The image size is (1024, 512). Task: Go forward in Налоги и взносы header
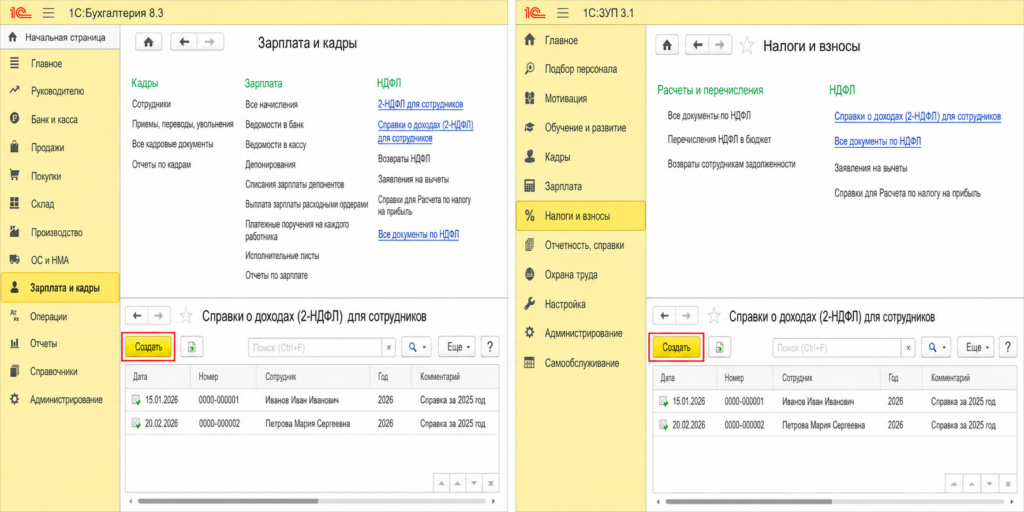tap(720, 45)
